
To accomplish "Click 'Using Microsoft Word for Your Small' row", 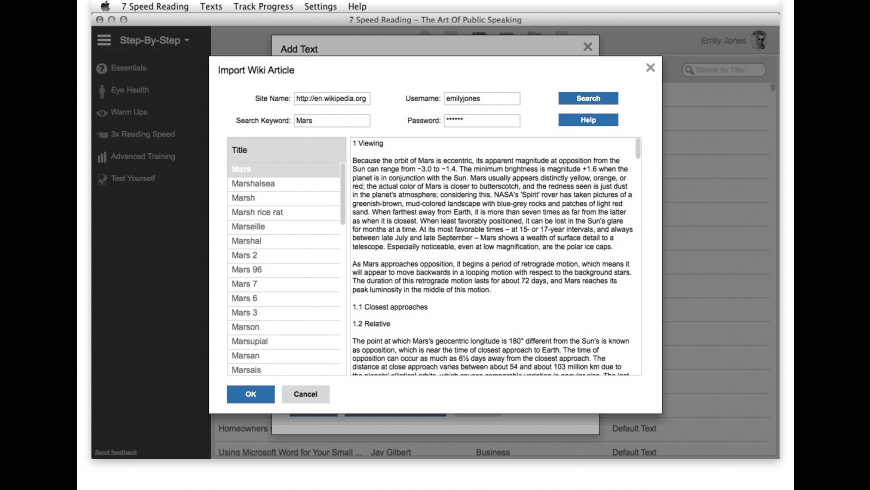I will (x=290, y=452).
